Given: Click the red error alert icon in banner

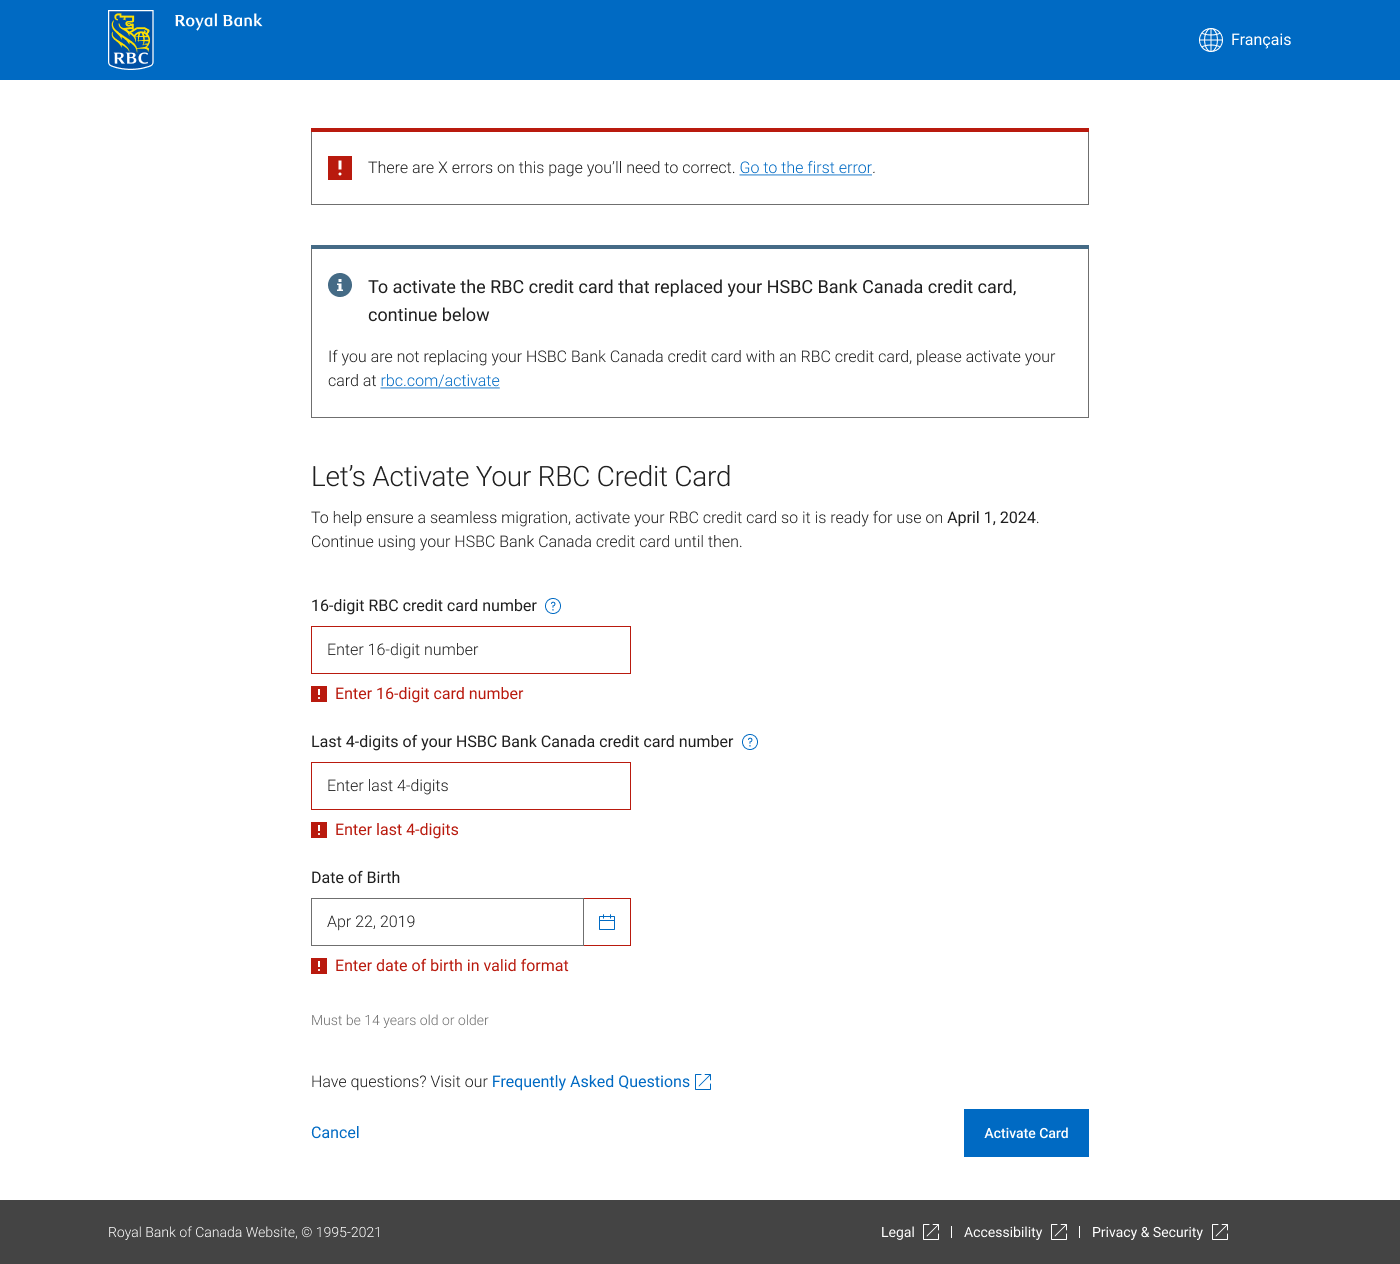Looking at the screenshot, I should [340, 168].
